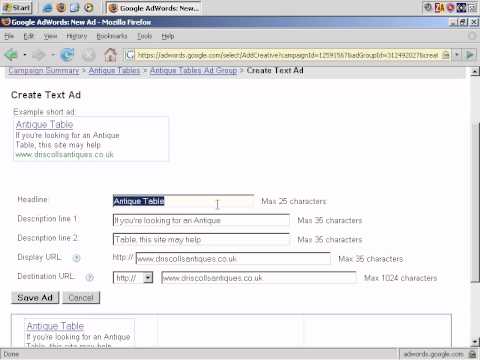Click the Create Text Ad heading
Image resolution: width=480 pixels, height=360 pixels.
46,95
